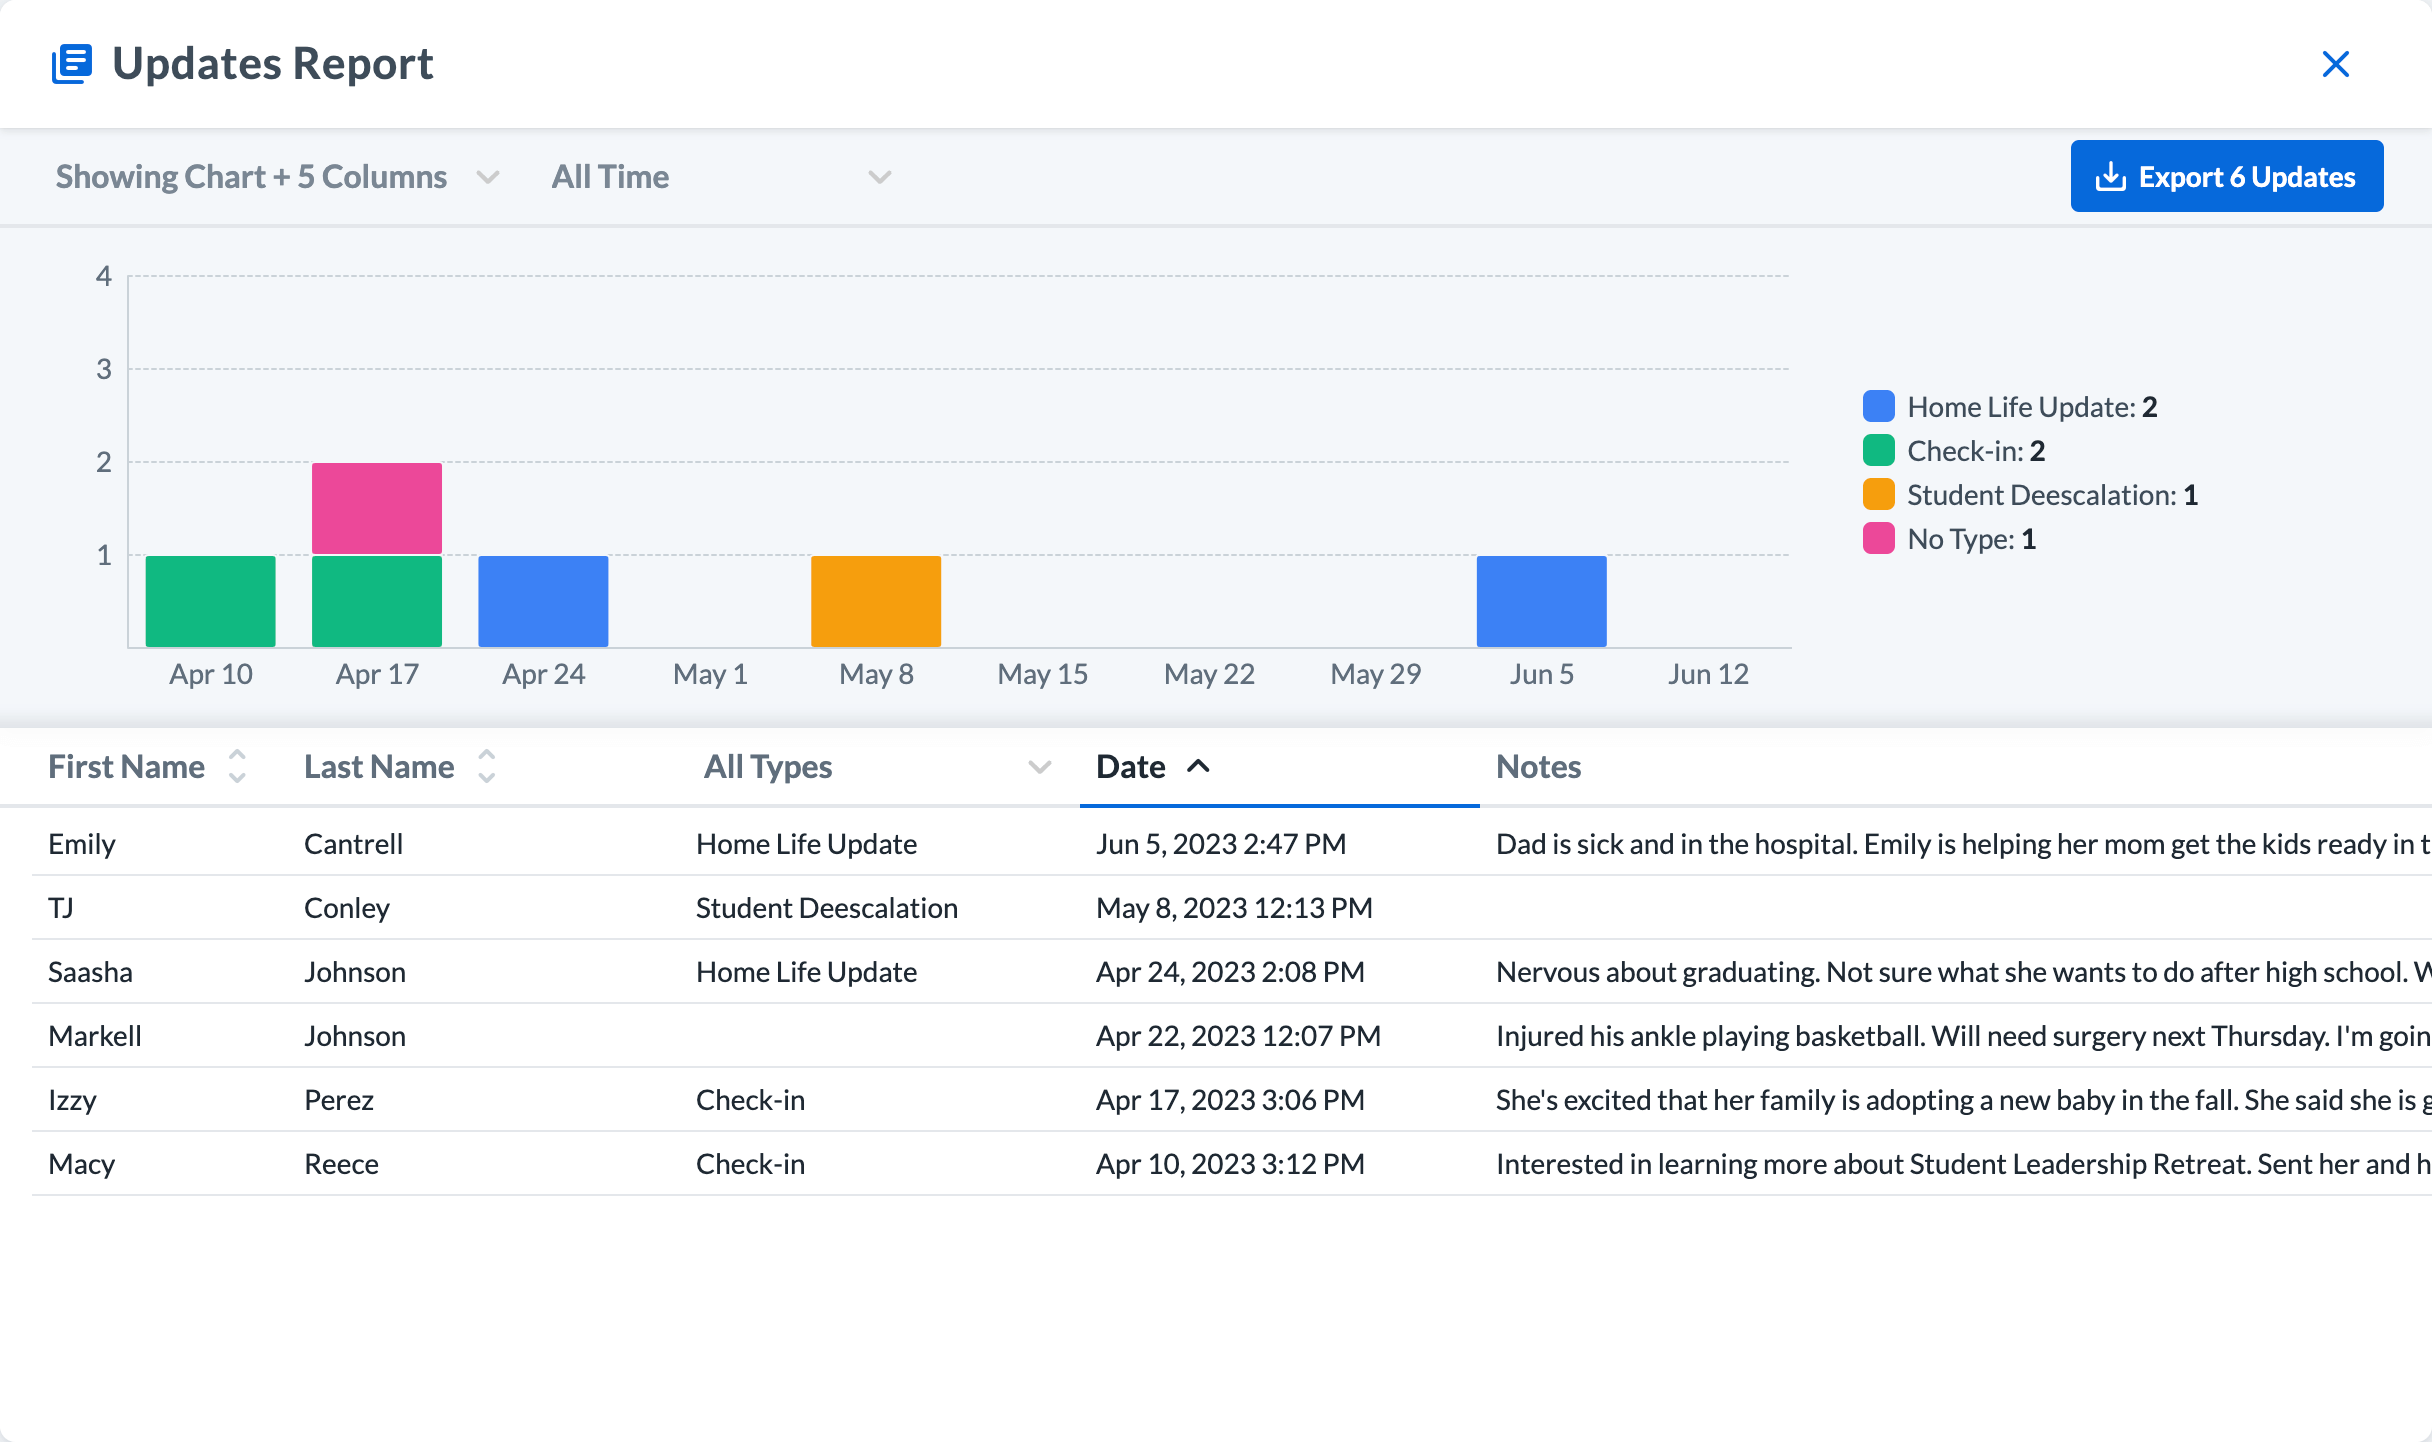
Task: Click the Check-in: 2 legend label
Action: point(1976,450)
